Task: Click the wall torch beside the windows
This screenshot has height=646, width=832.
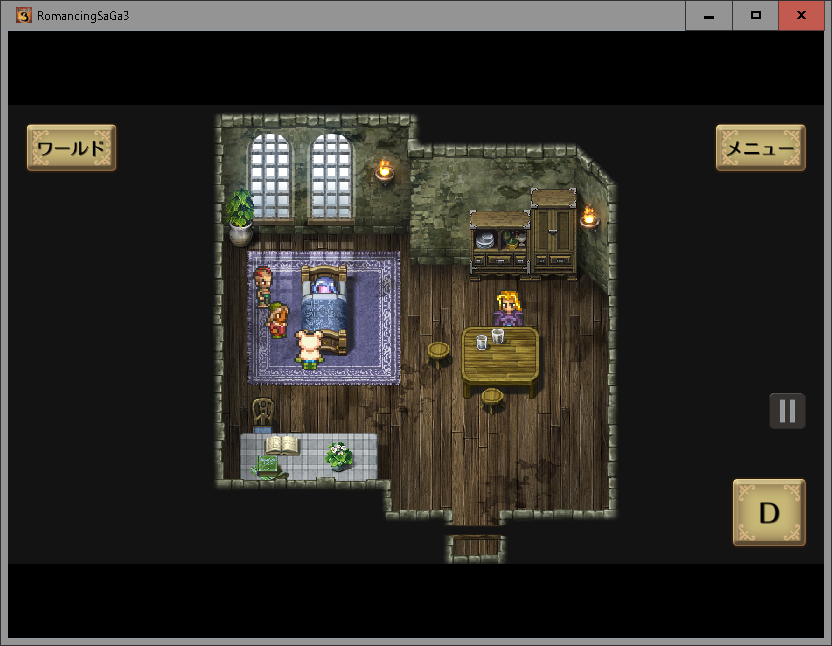Action: pyautogui.click(x=384, y=171)
